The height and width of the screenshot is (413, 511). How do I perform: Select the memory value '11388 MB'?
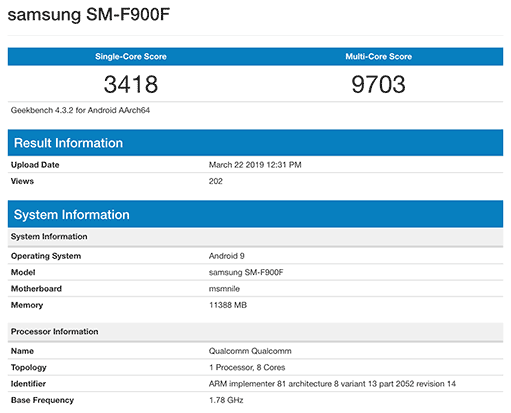pos(228,305)
